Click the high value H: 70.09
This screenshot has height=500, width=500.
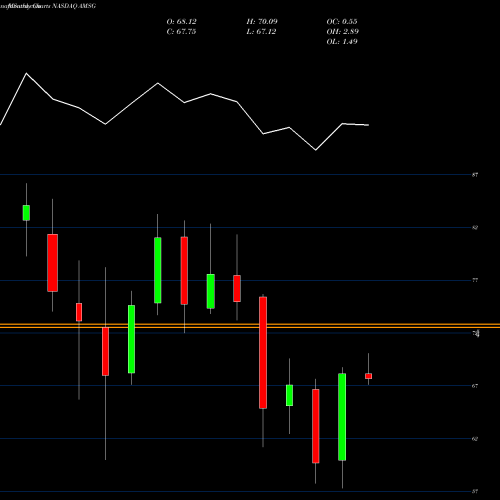point(262,22)
